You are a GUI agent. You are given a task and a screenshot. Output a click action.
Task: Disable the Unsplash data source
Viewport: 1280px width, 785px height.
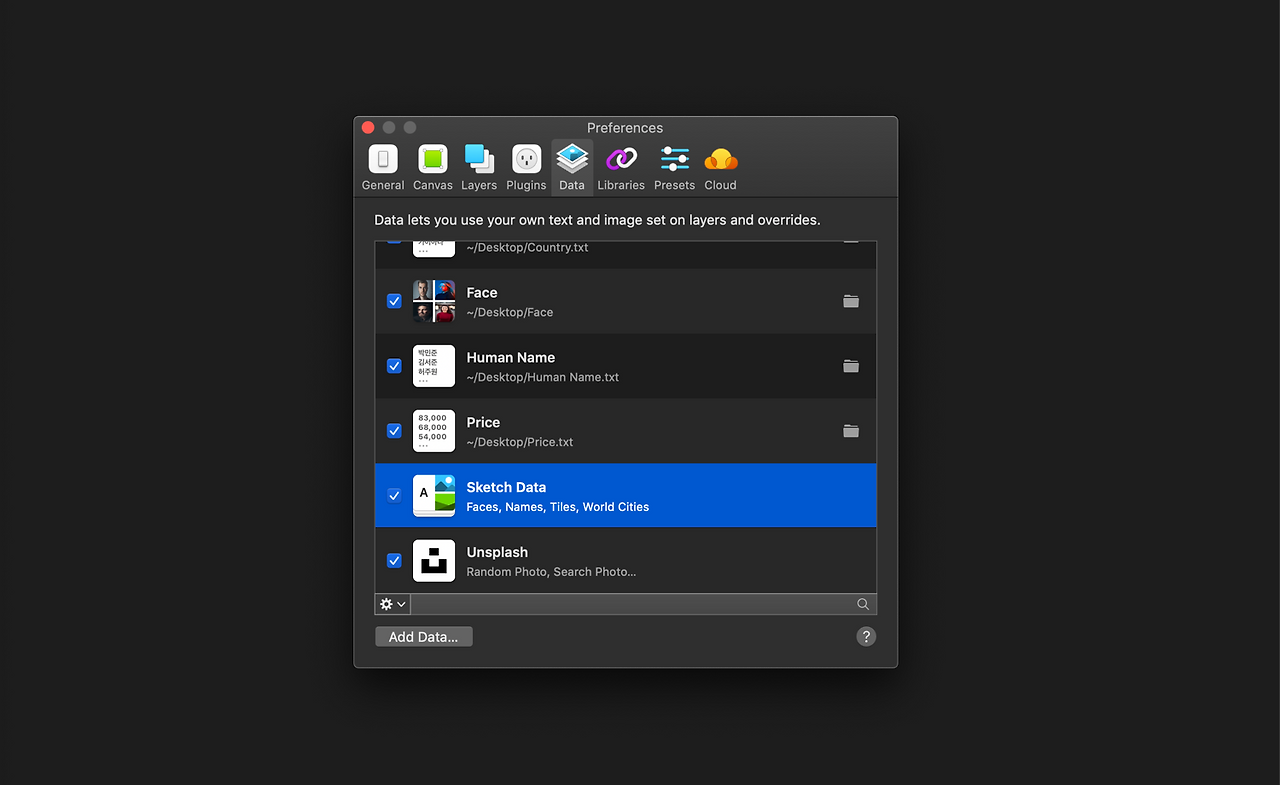pyautogui.click(x=393, y=560)
